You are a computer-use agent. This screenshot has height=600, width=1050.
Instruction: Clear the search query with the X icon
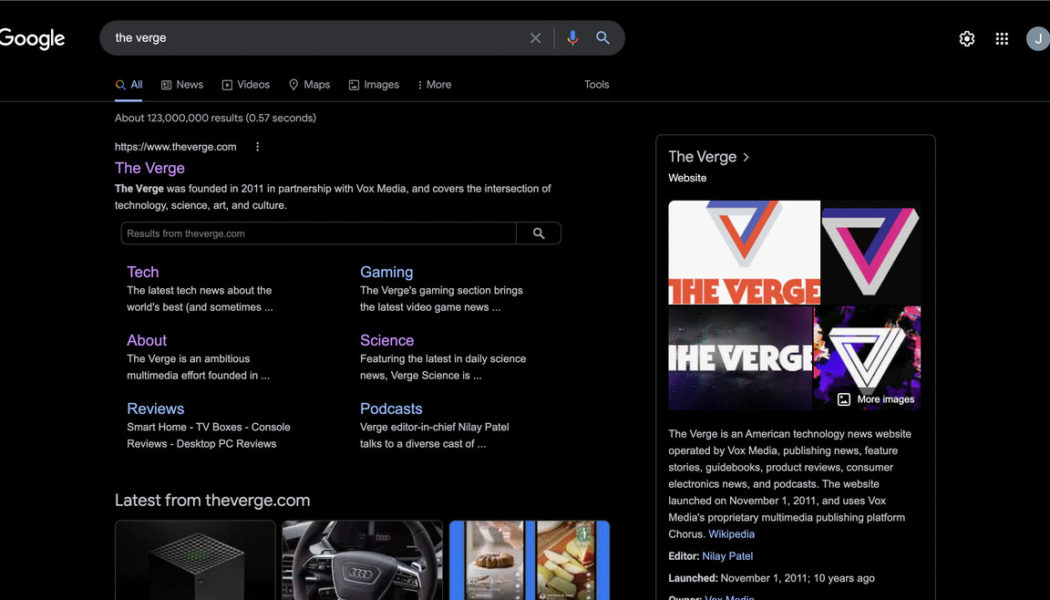(x=535, y=37)
